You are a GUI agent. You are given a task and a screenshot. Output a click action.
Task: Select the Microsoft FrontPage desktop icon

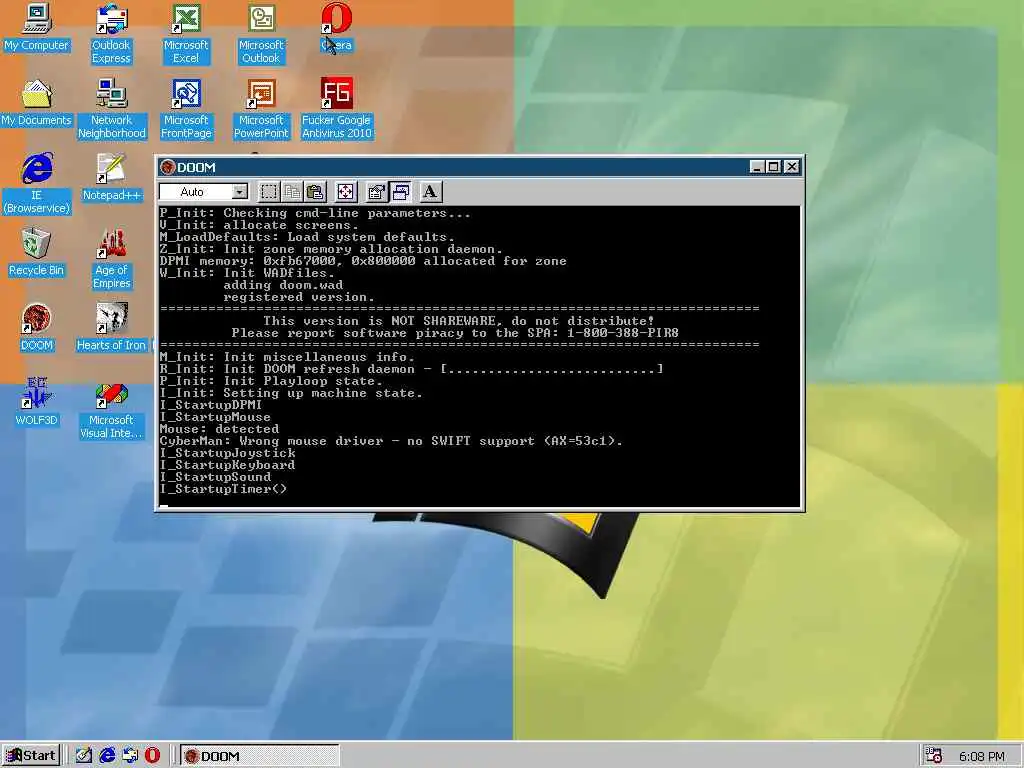tap(186, 109)
